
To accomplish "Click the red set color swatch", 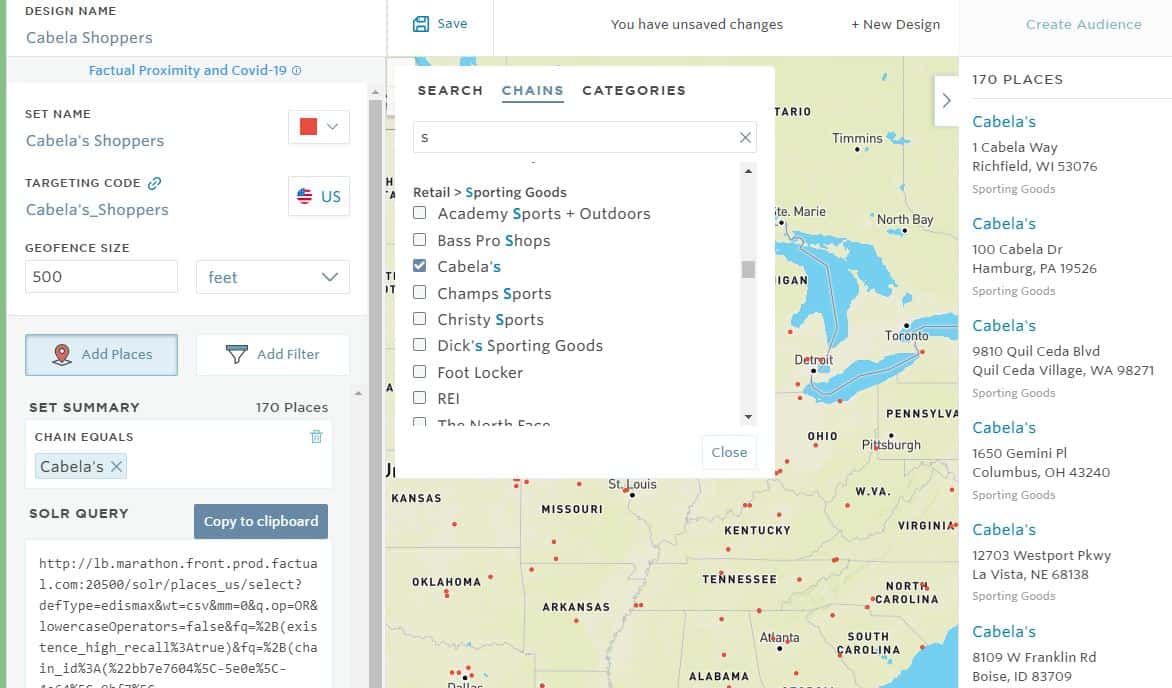I will tap(308, 127).
